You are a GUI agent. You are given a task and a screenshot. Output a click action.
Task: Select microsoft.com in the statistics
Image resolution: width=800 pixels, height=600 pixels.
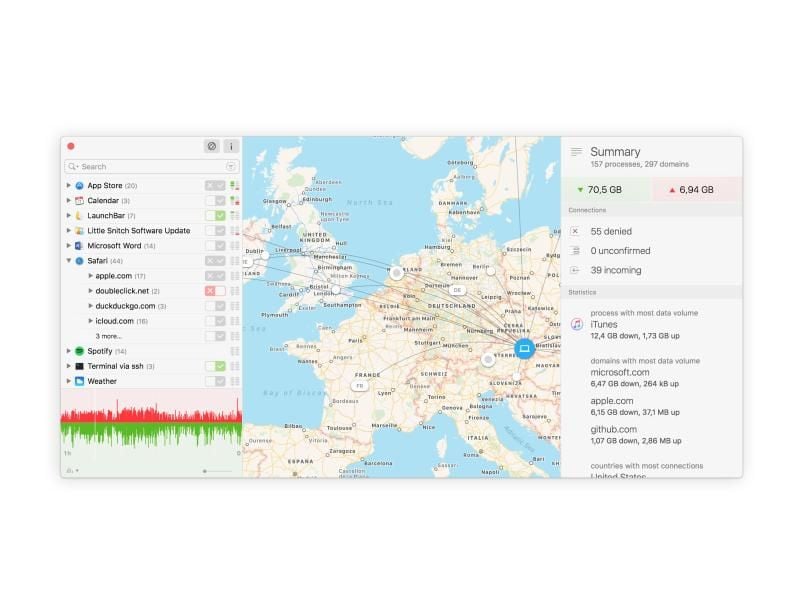(620, 372)
